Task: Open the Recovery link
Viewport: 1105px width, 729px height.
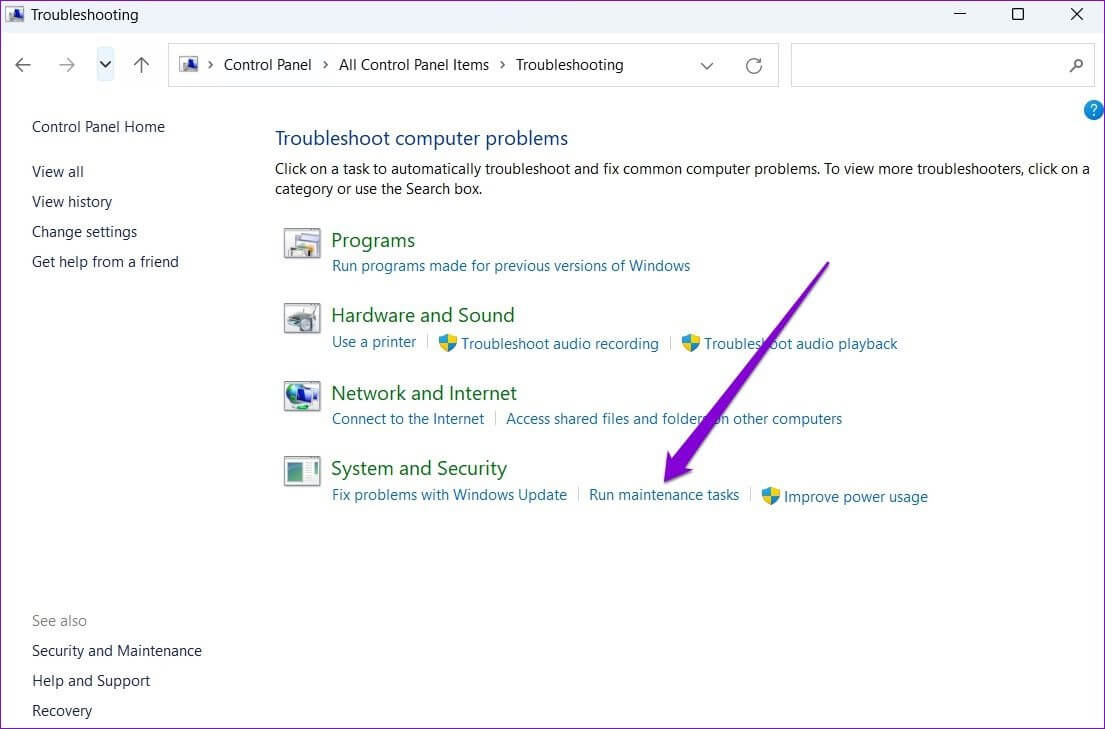Action: (62, 711)
